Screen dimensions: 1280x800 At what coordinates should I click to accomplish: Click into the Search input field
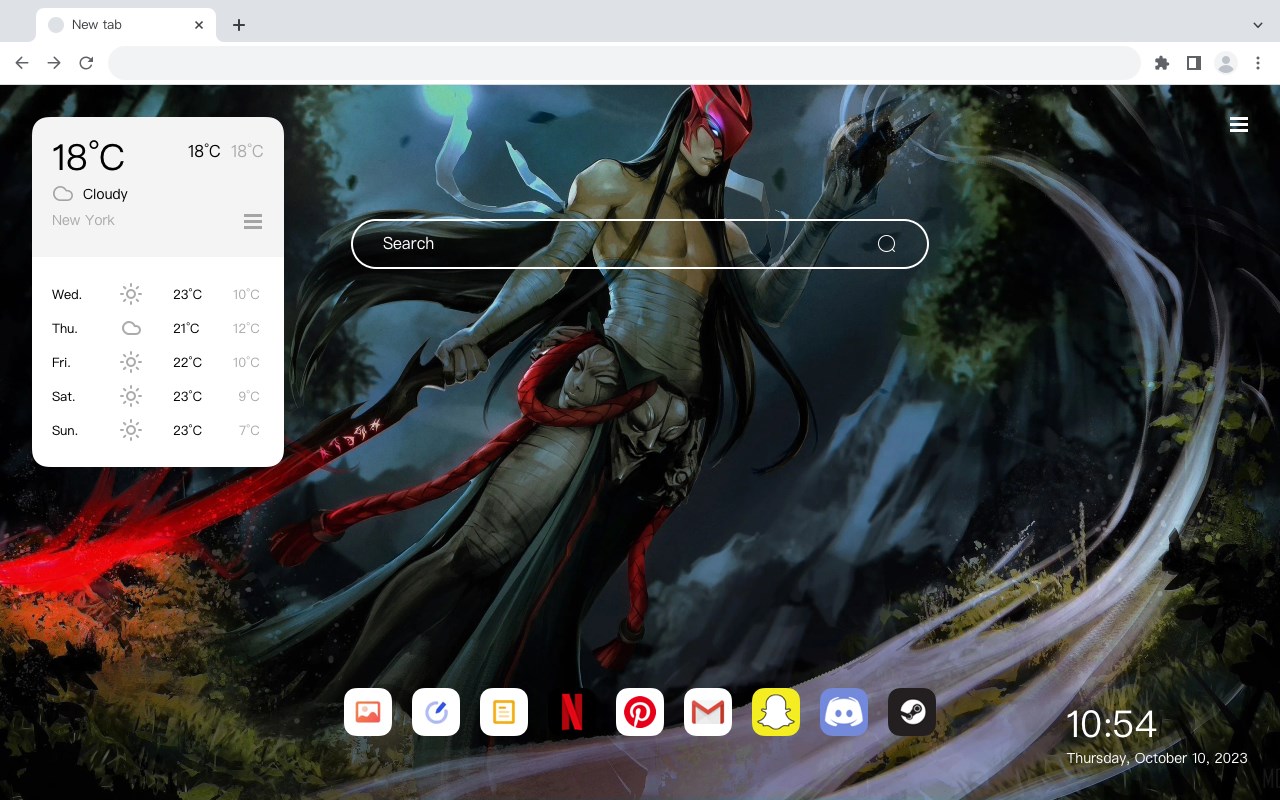click(x=640, y=244)
